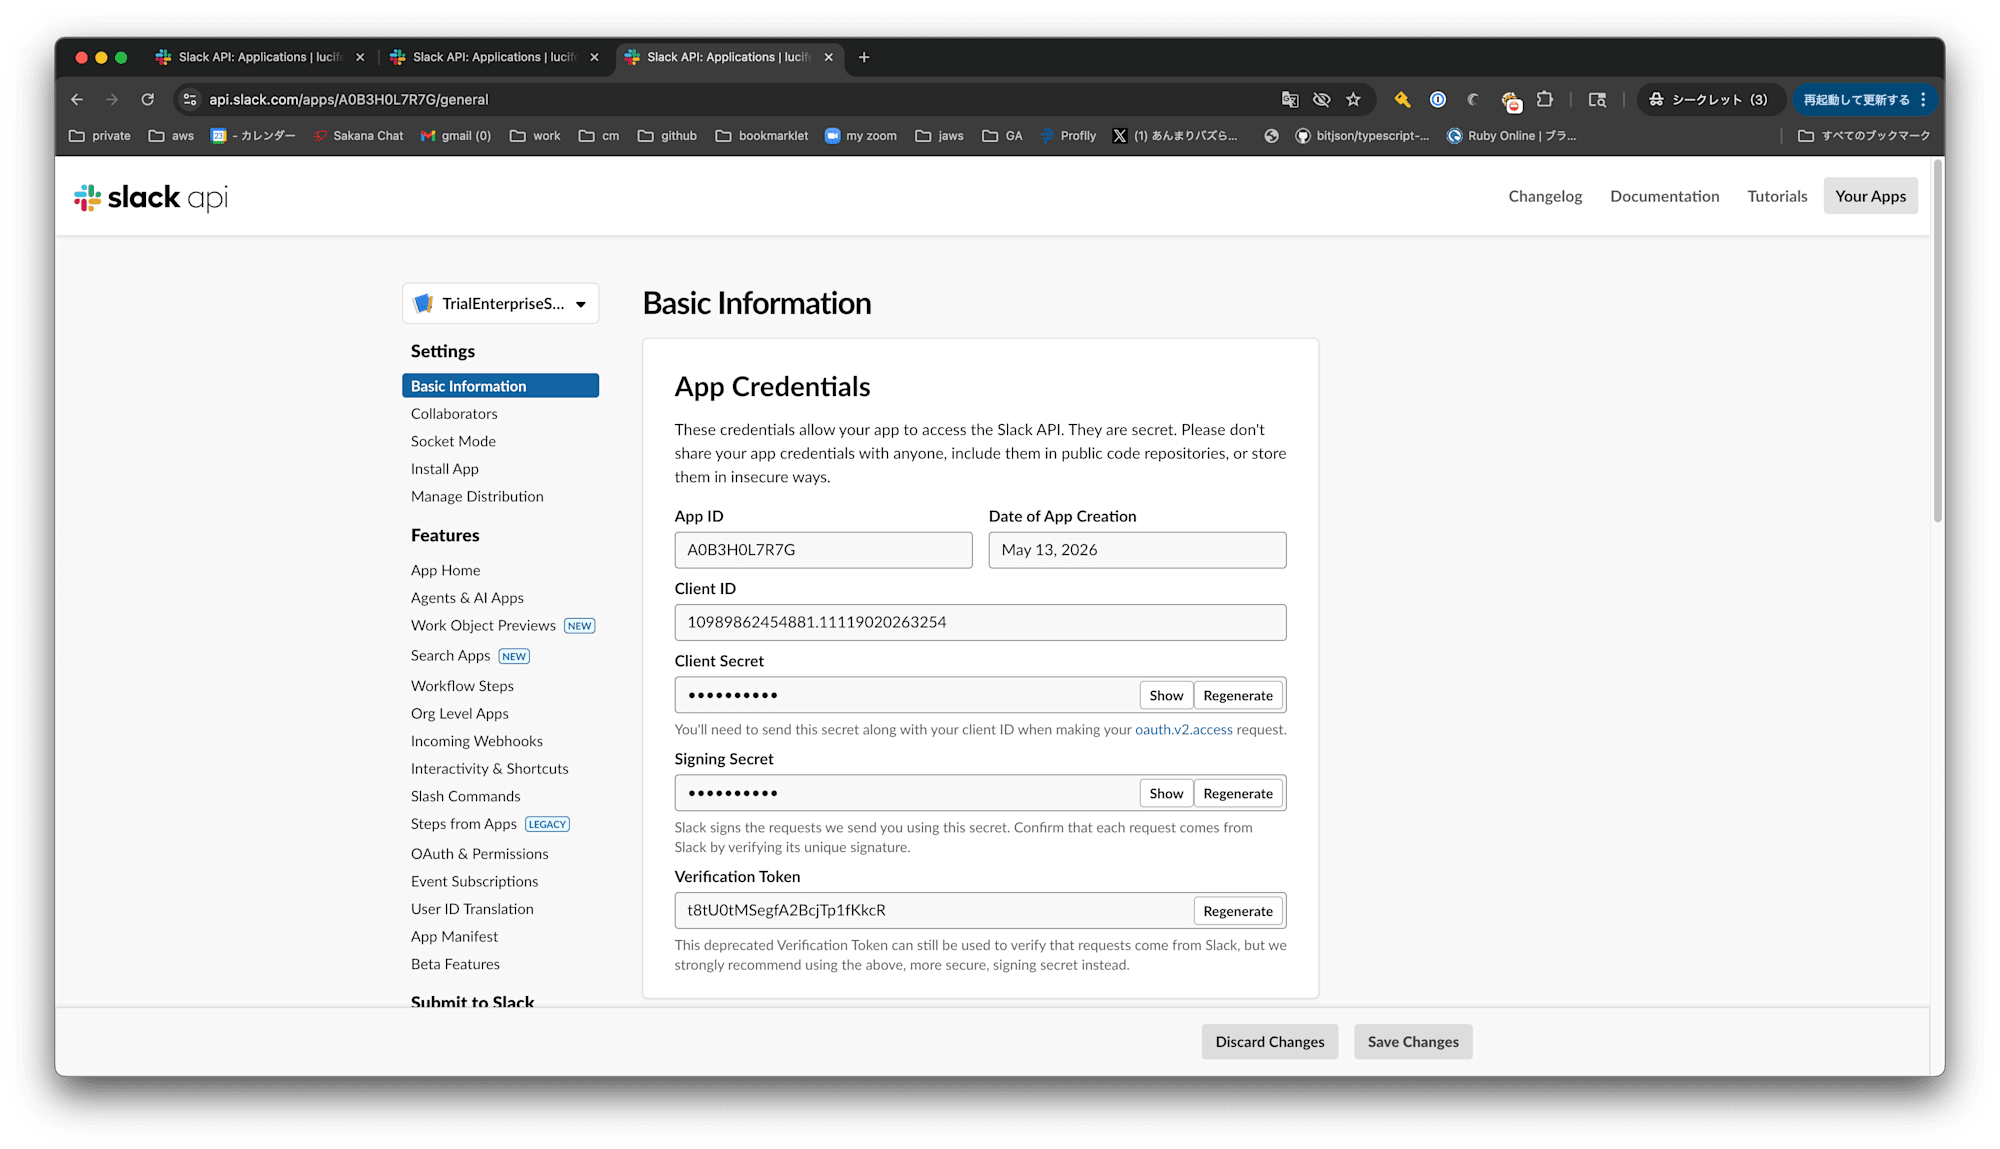Viewport: 2000px width, 1149px height.
Task: Open the gmail (0) bookmark
Action: (456, 136)
